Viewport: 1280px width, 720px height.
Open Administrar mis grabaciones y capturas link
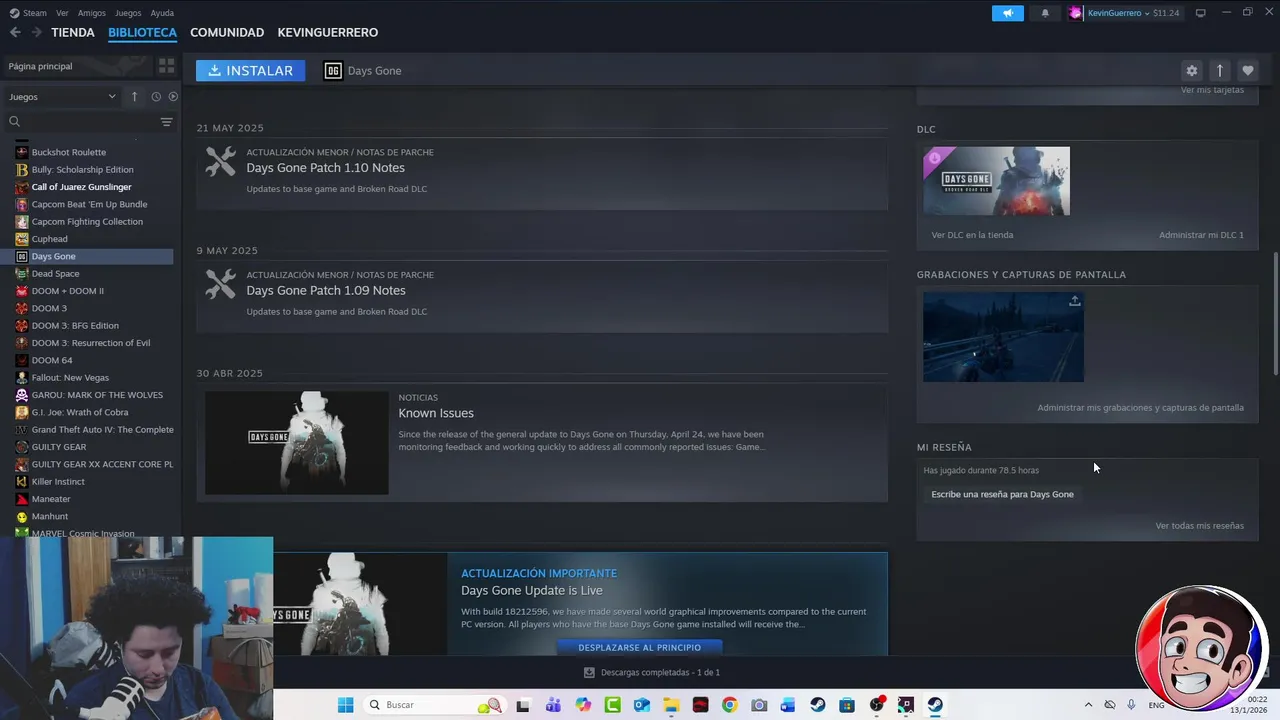pos(1140,407)
